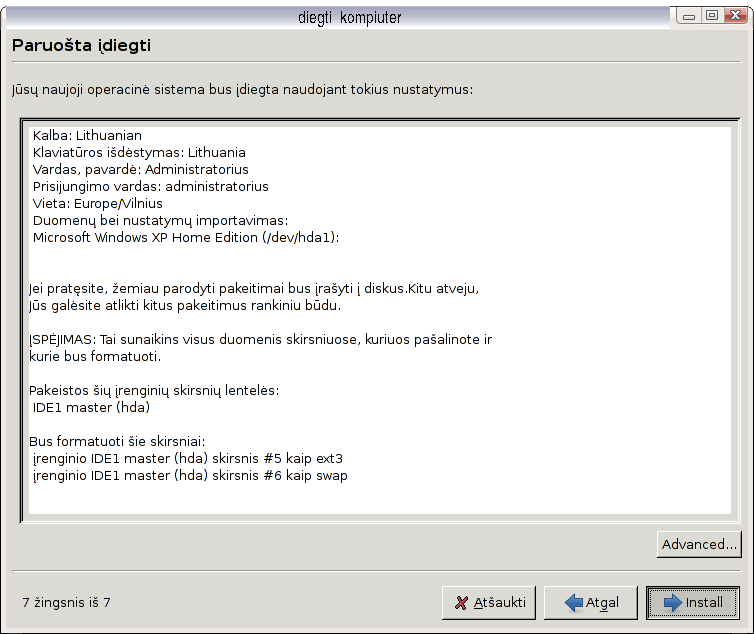Cancel installation with Atšaukti
754x634 pixels.
(x=490, y=603)
